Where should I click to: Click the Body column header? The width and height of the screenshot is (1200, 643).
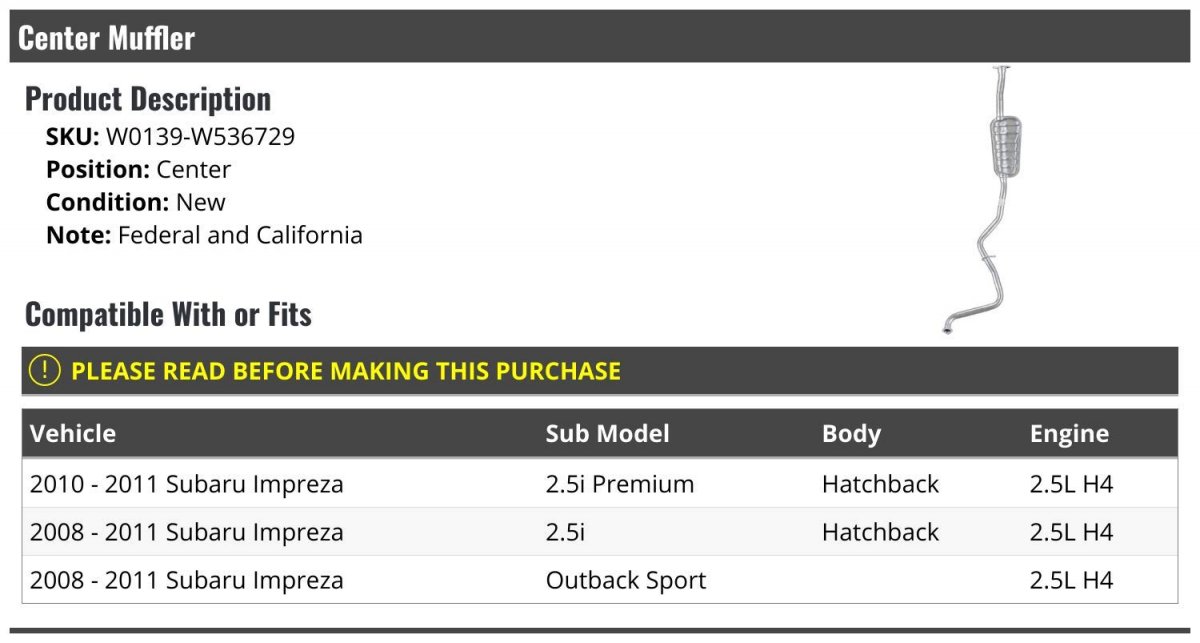[x=851, y=433]
